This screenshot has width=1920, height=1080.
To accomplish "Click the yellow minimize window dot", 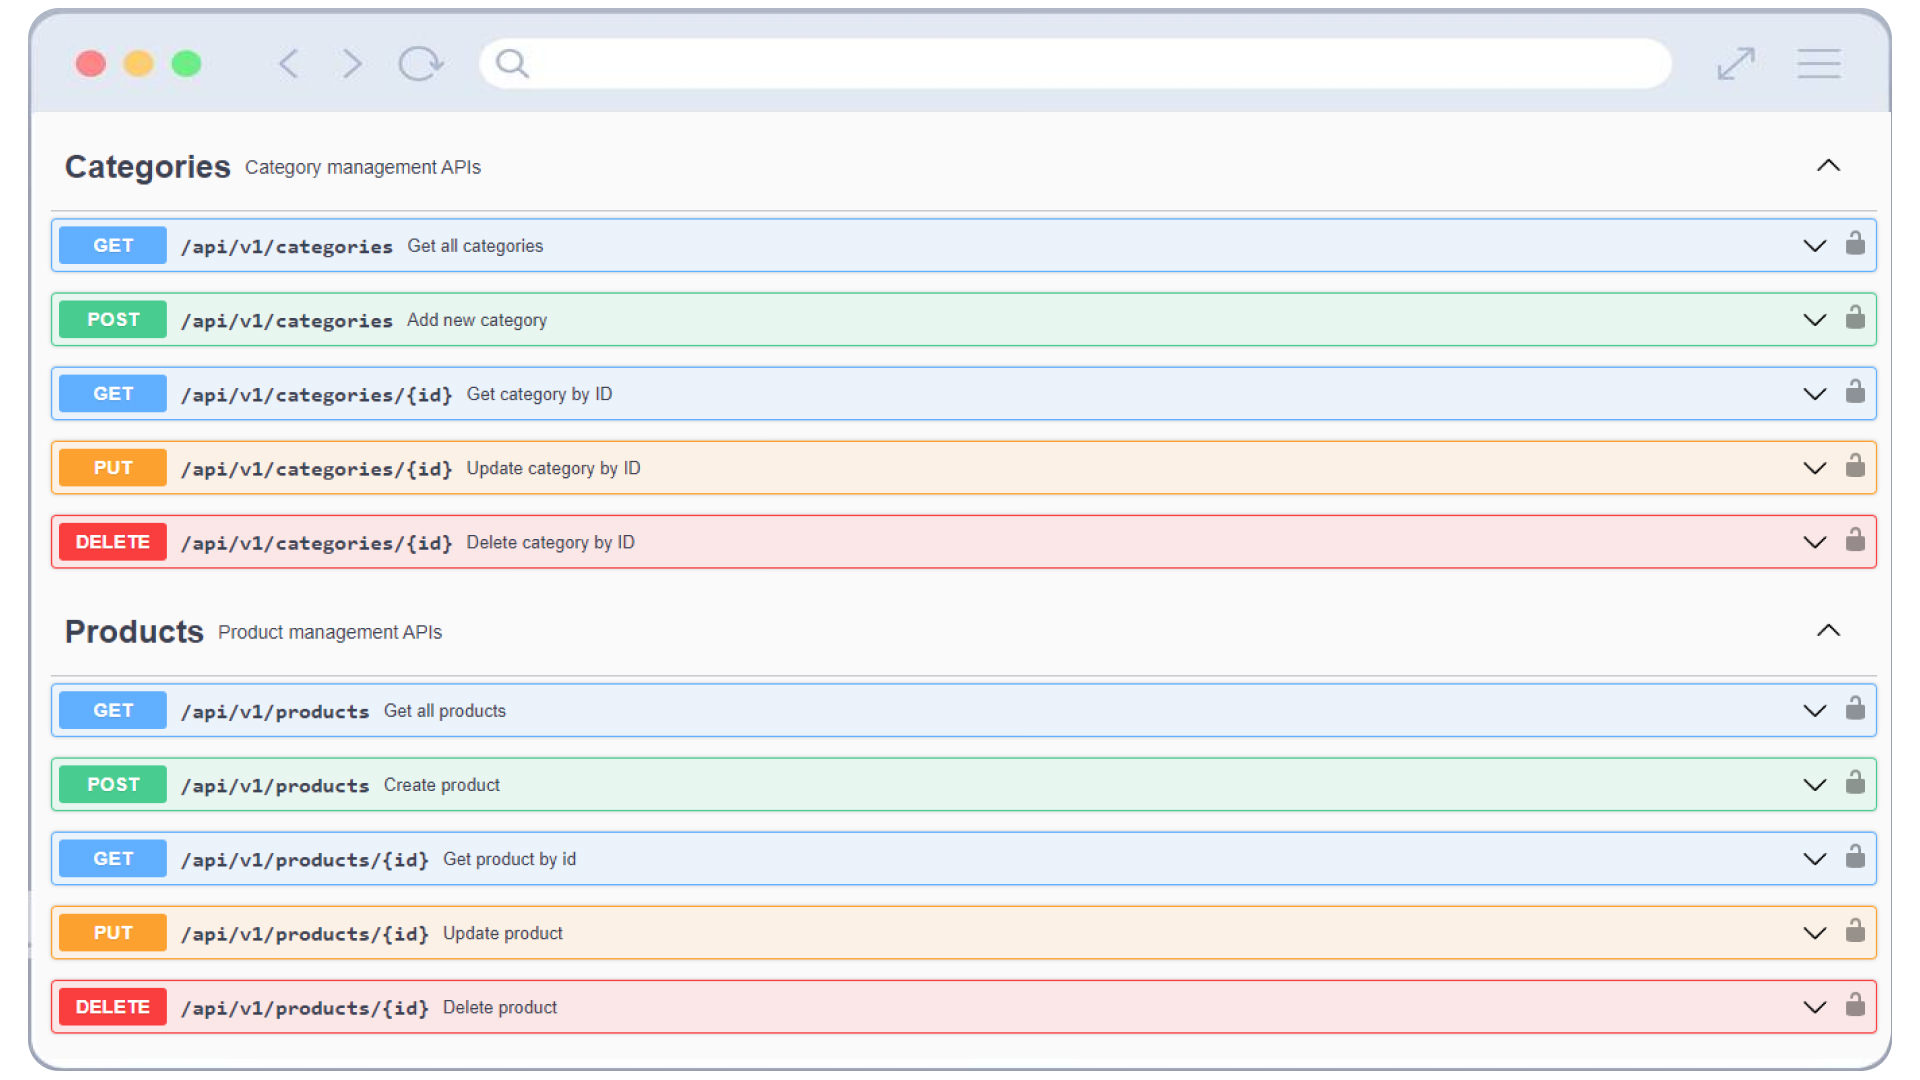I will coord(138,64).
